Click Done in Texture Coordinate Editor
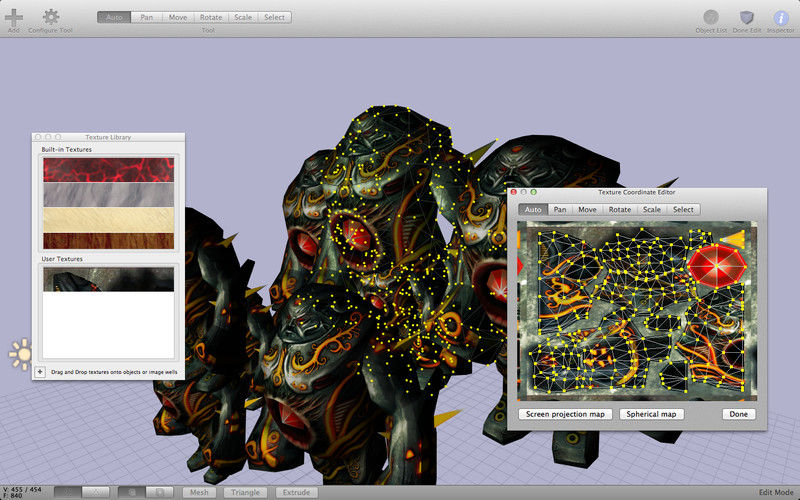This screenshot has width=800, height=500. coord(738,414)
